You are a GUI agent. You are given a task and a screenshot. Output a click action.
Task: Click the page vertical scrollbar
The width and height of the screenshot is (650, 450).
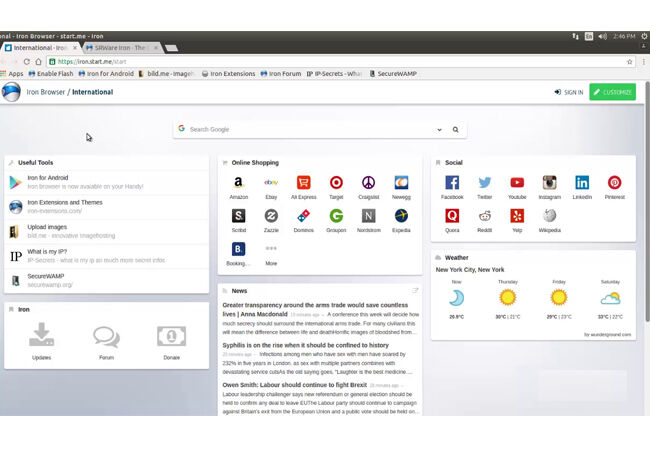(x=647, y=201)
